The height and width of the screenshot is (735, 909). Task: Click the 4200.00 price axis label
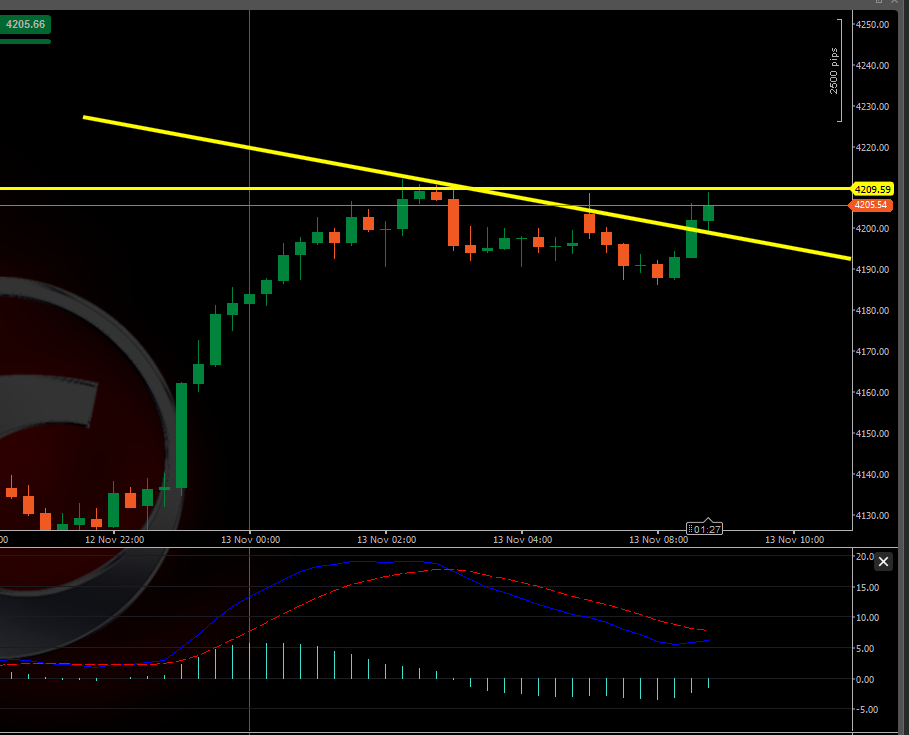point(872,229)
